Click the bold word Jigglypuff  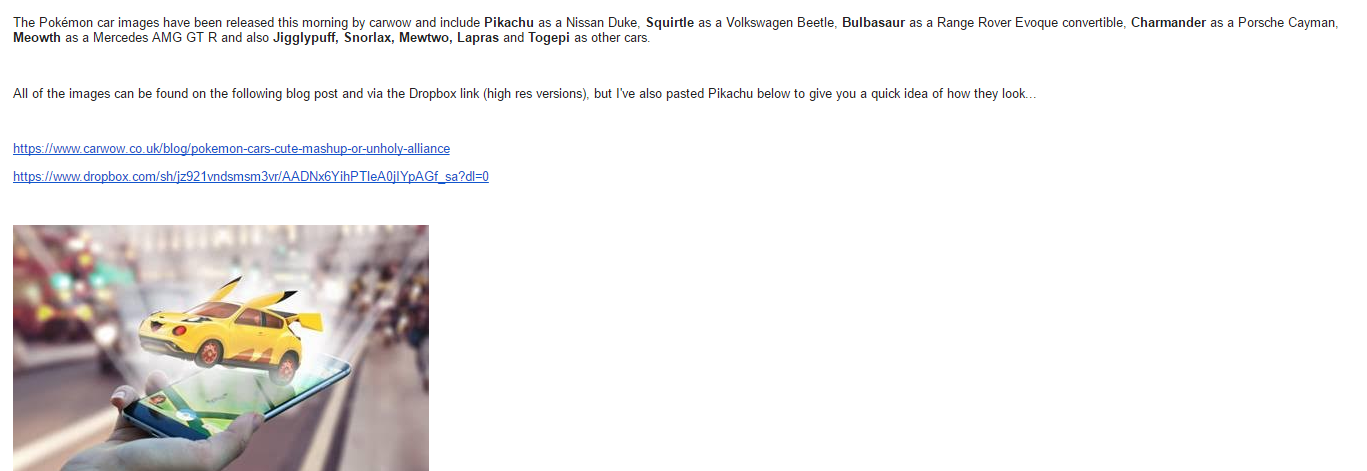pyautogui.click(x=304, y=38)
